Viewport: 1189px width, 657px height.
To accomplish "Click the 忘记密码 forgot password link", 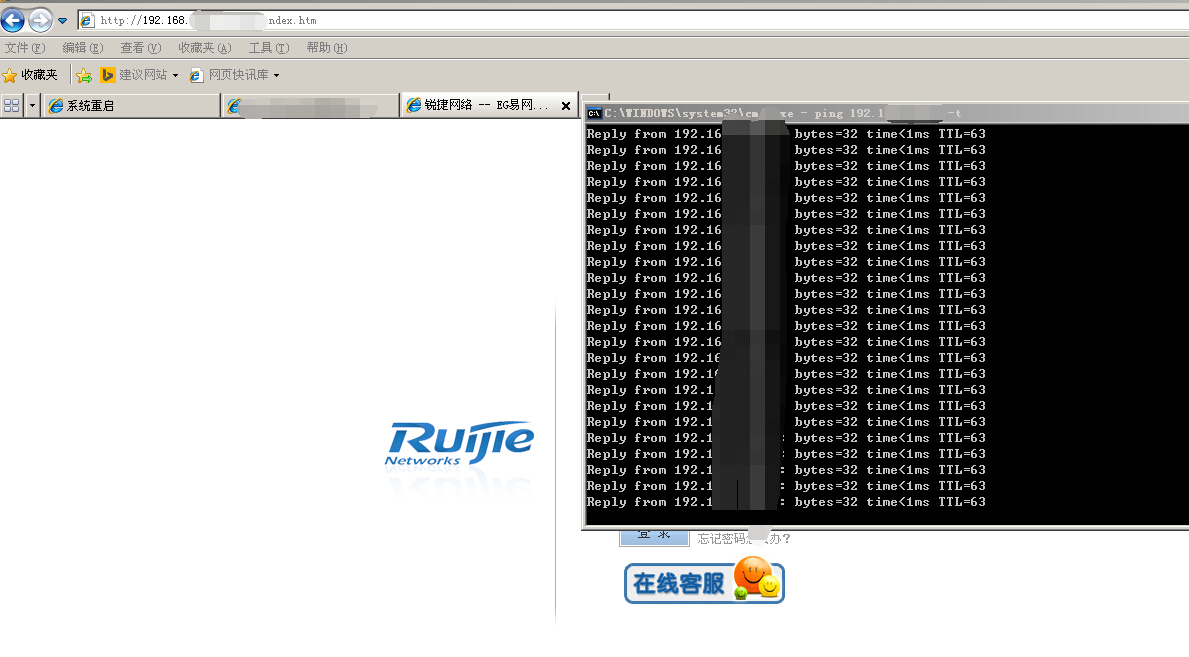I will [744, 538].
